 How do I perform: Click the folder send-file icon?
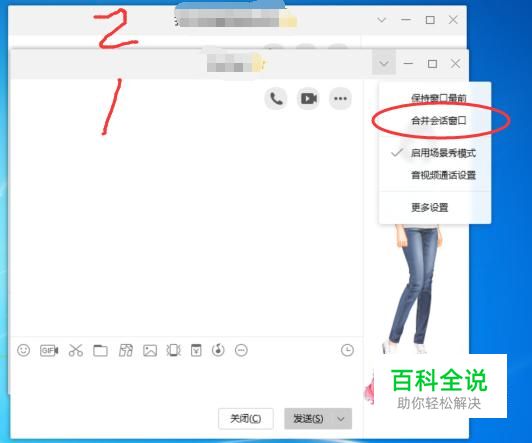[x=100, y=350]
